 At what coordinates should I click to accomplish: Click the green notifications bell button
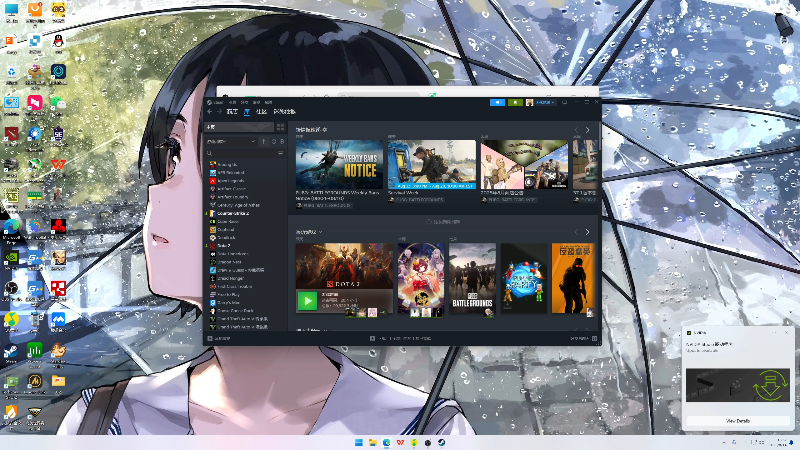(x=515, y=103)
